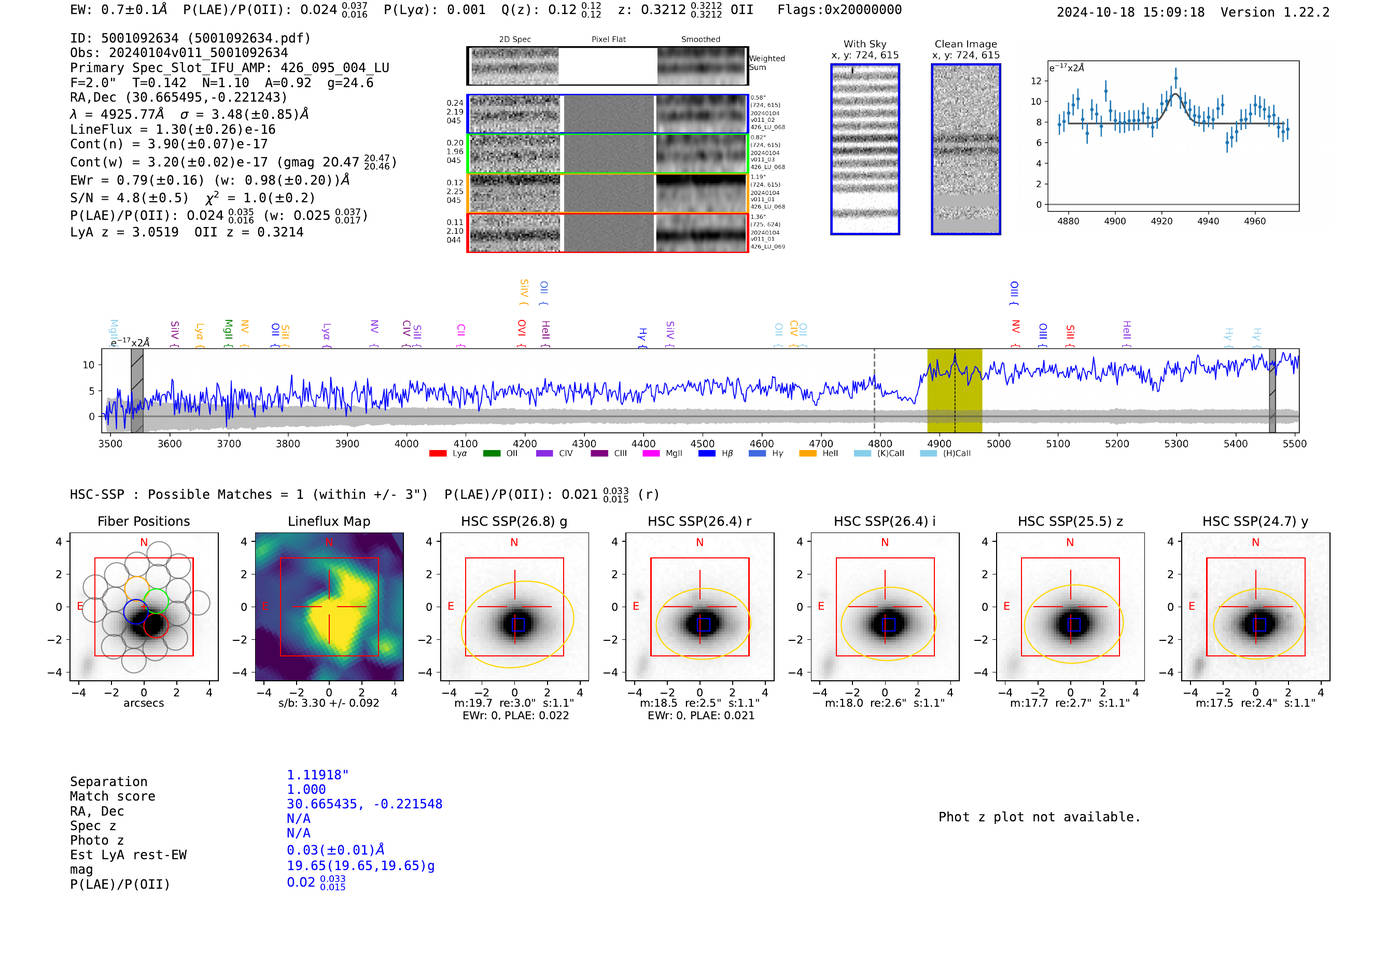Viewport: 1400px width, 953px height.
Task: Open the HSC SSP(26.4) i image
Action: click(x=885, y=607)
